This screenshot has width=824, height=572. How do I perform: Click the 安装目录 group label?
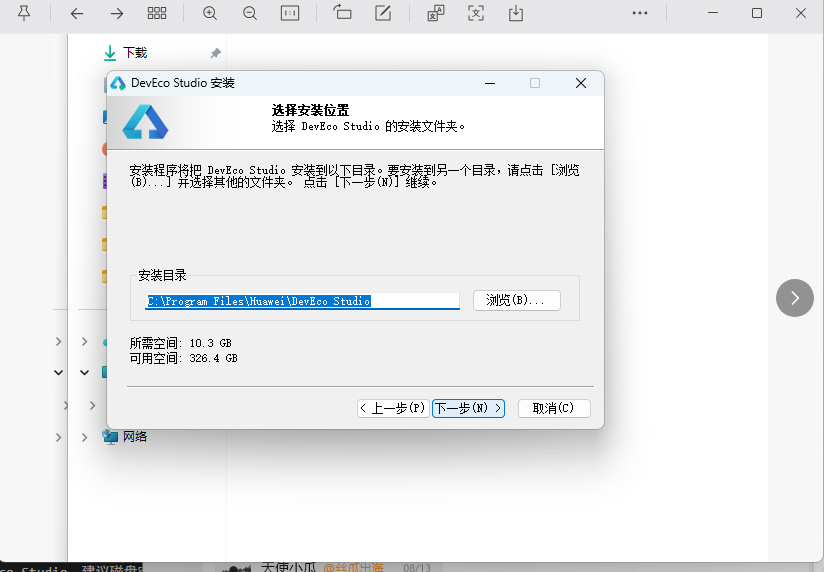162,275
